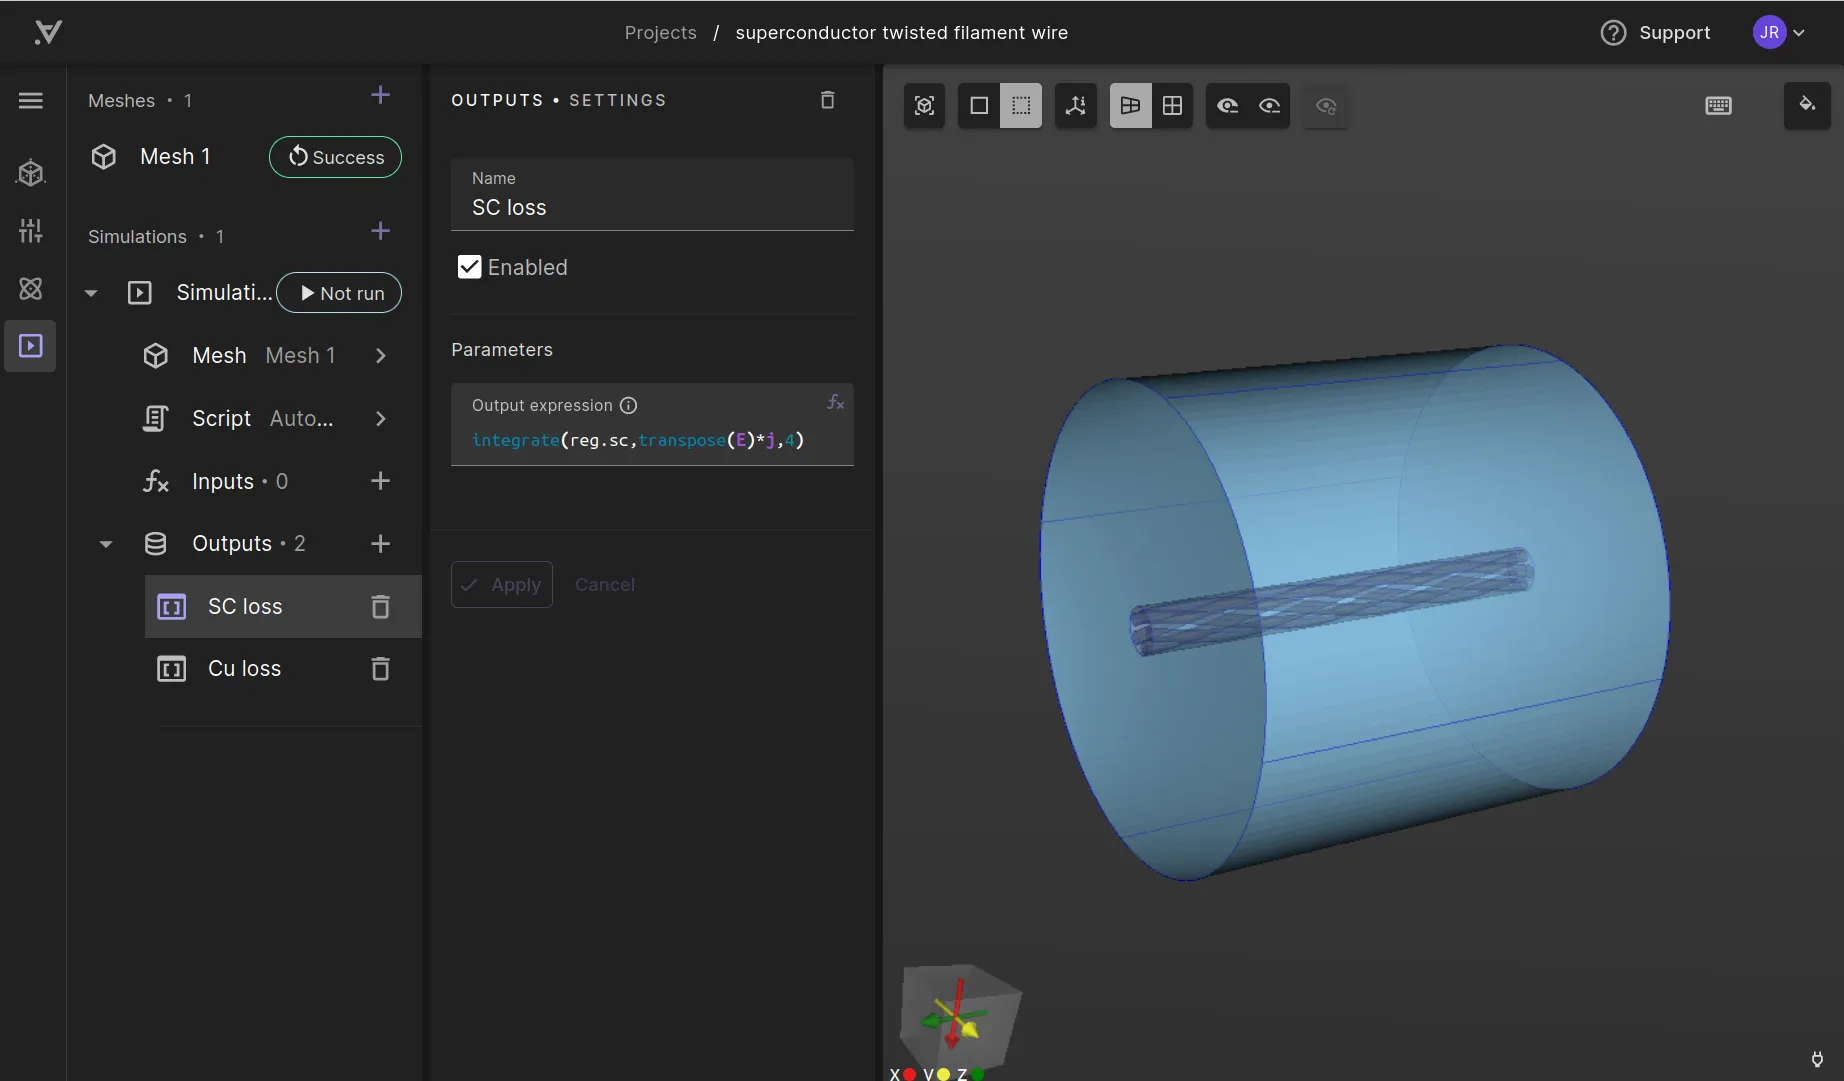Viewport: 1844px width, 1081px height.
Task: Select Mesh 1 in Meshes list
Action: click(175, 157)
